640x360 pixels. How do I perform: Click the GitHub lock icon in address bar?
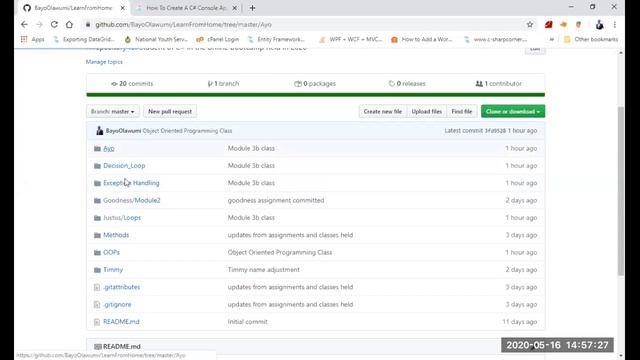88,24
